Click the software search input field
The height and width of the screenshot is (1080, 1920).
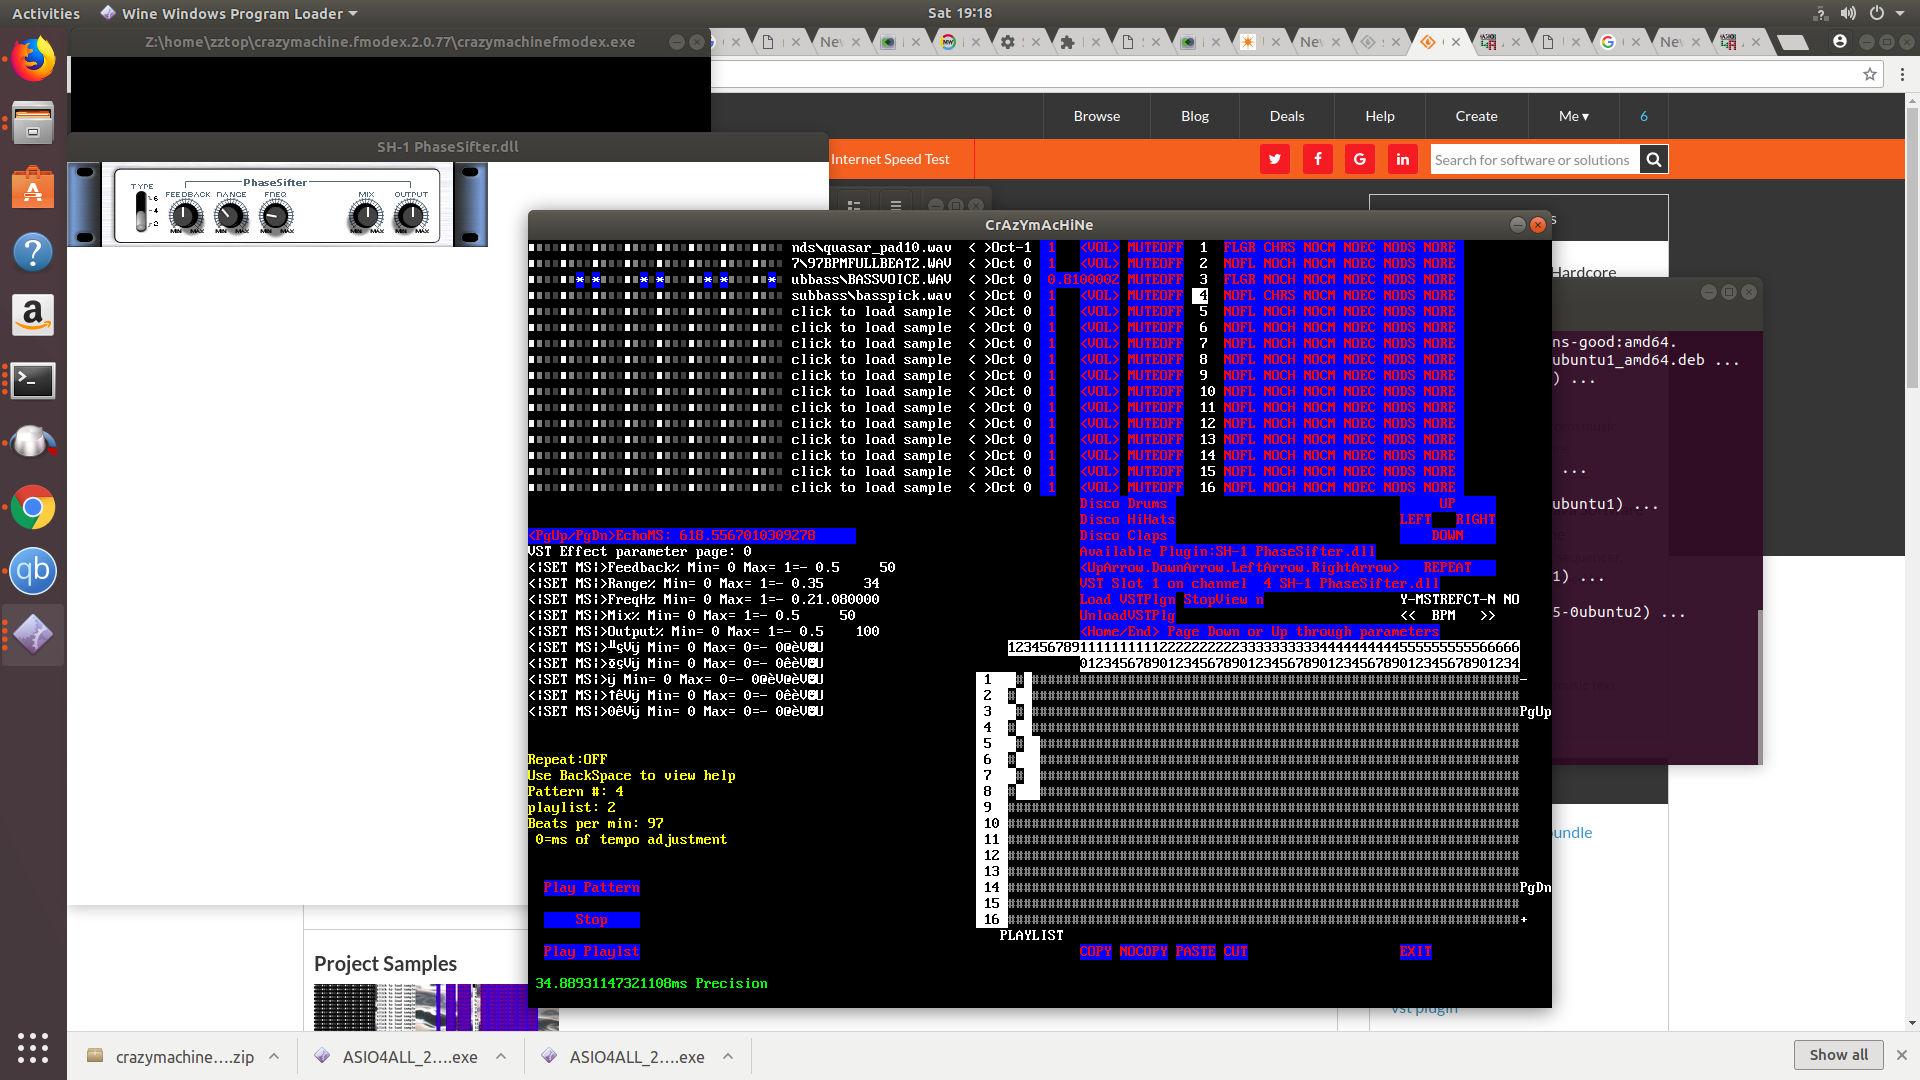(1533, 159)
